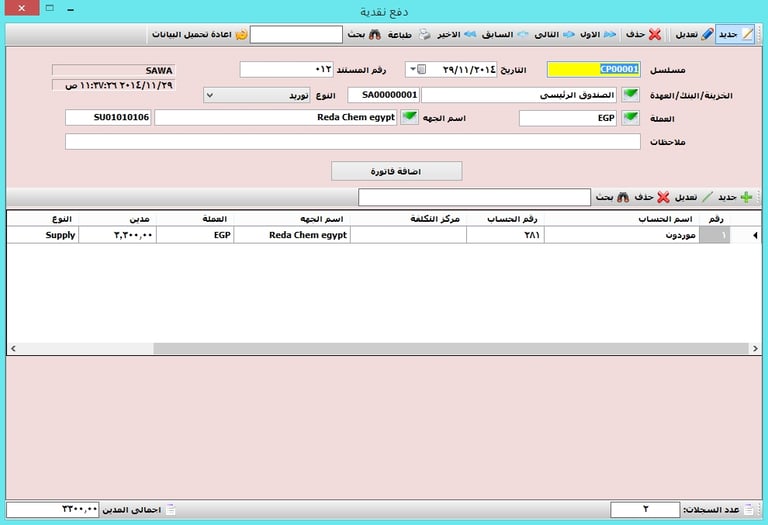Click the اسم الجهة column header in grid
This screenshot has width=768, height=525.
tap(292, 219)
